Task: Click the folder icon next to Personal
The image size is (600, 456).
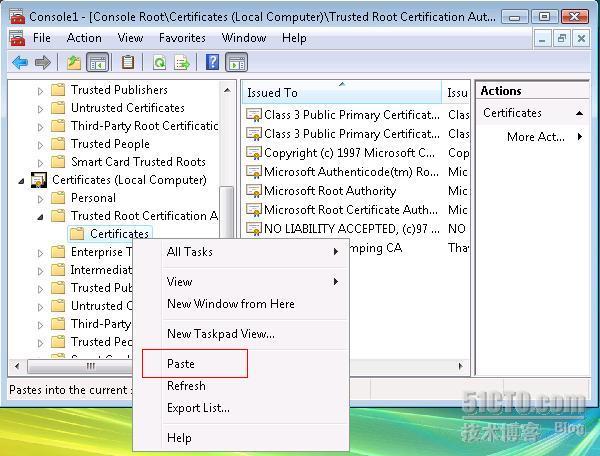Action: [x=58, y=198]
